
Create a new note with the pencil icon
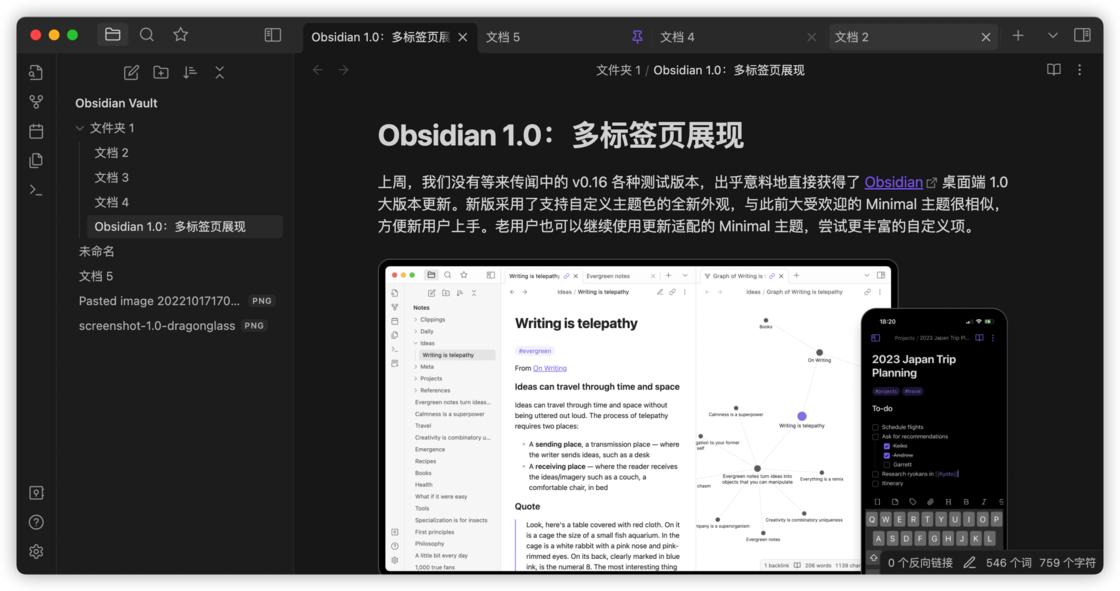[x=131, y=72]
